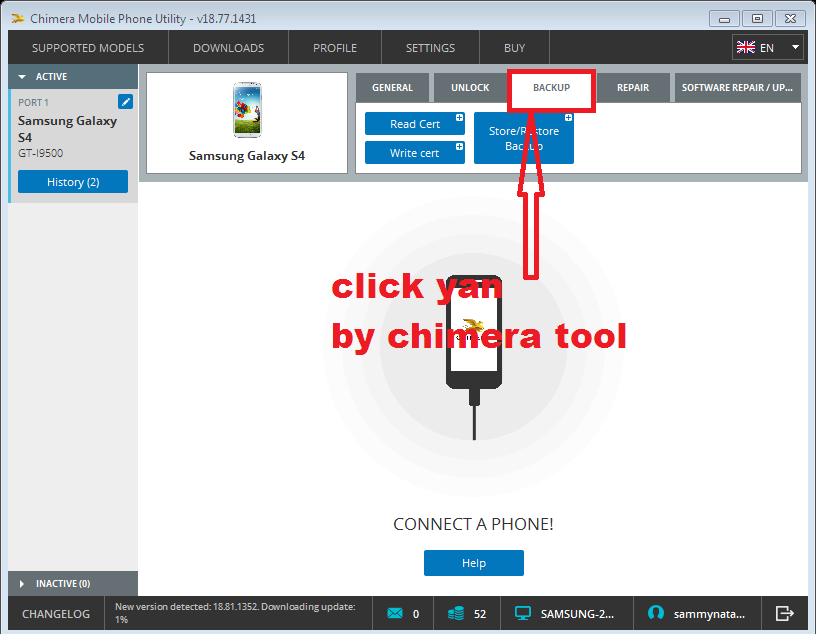Open the CHANGELOG

(56, 614)
